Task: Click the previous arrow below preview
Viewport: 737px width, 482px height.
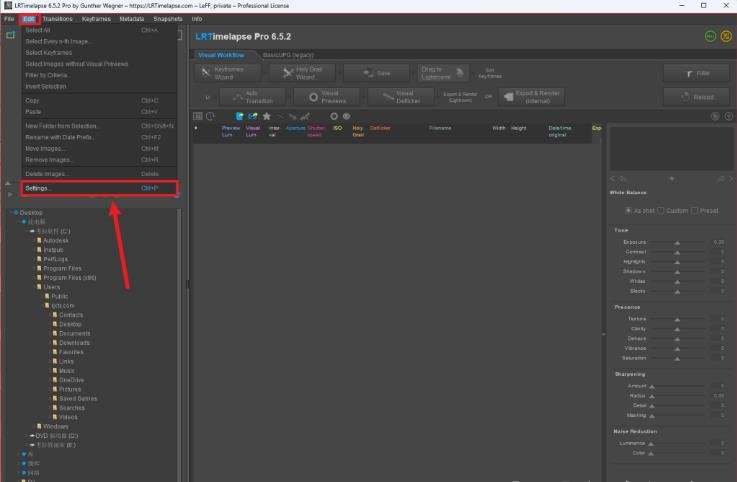Action: (x=612, y=179)
